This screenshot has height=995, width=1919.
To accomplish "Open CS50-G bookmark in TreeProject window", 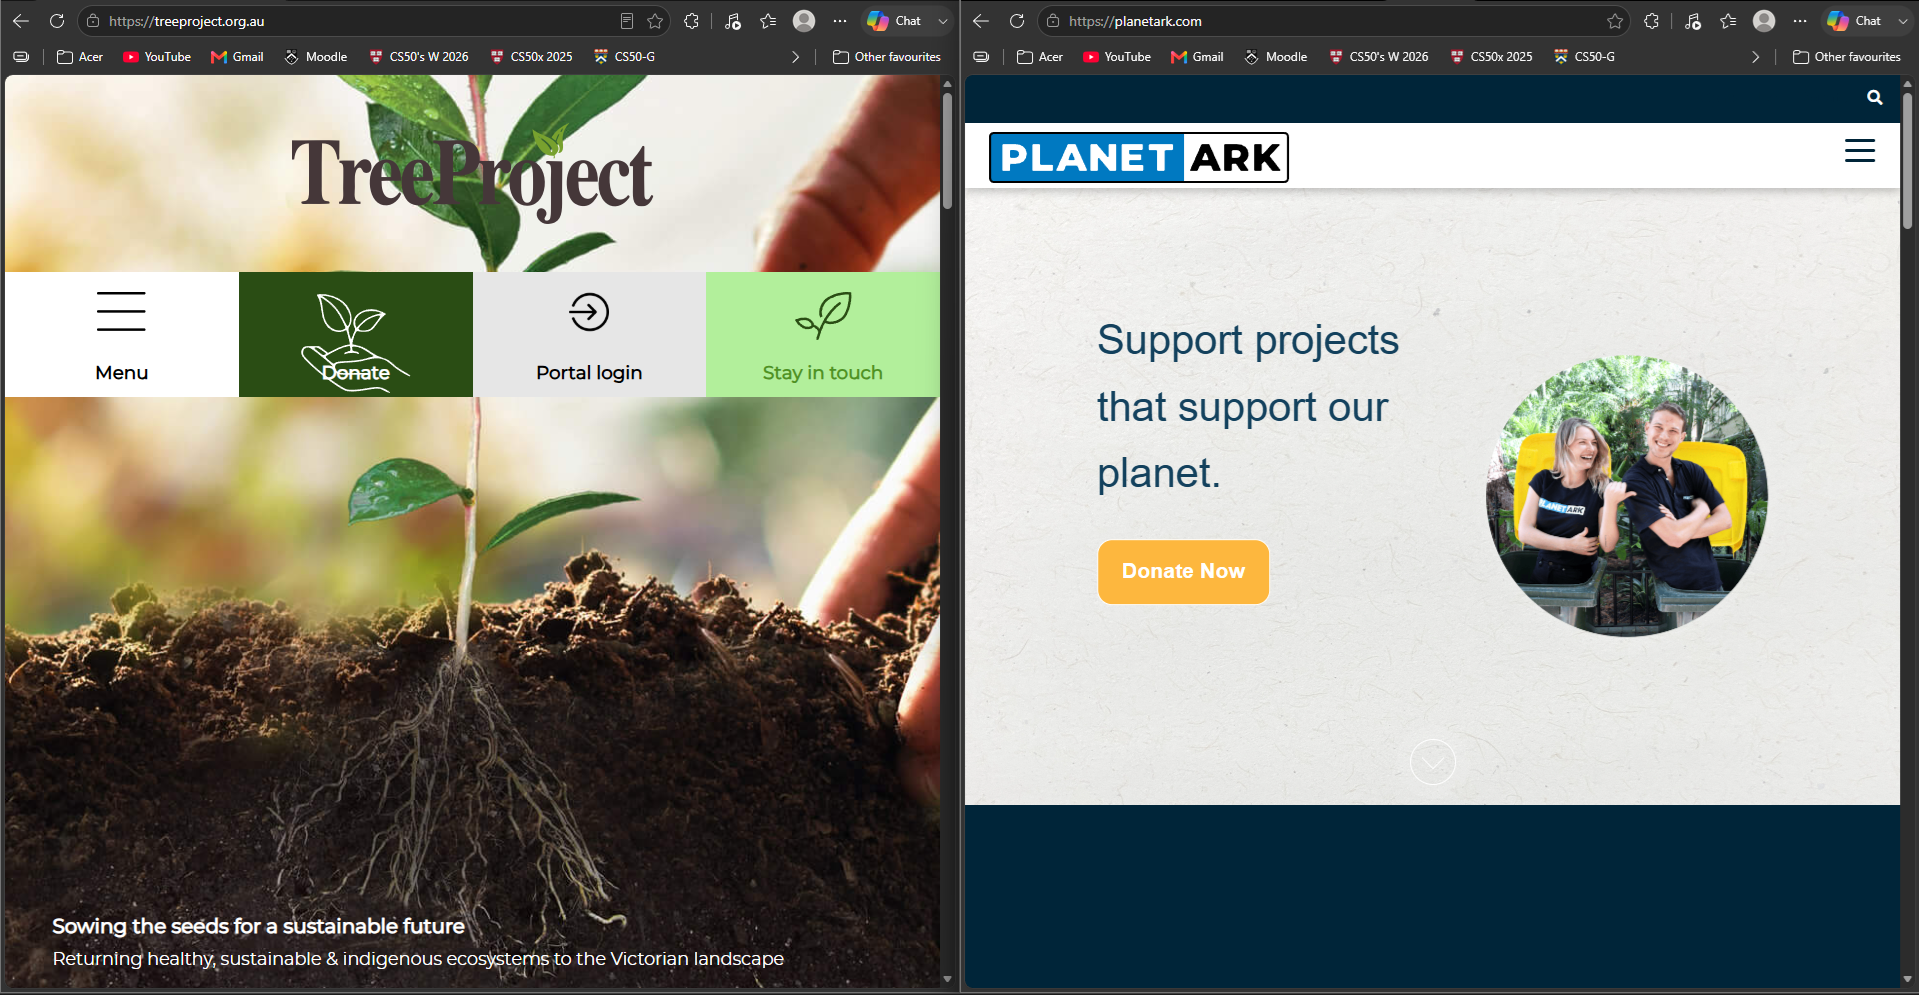I will pyautogui.click(x=625, y=57).
